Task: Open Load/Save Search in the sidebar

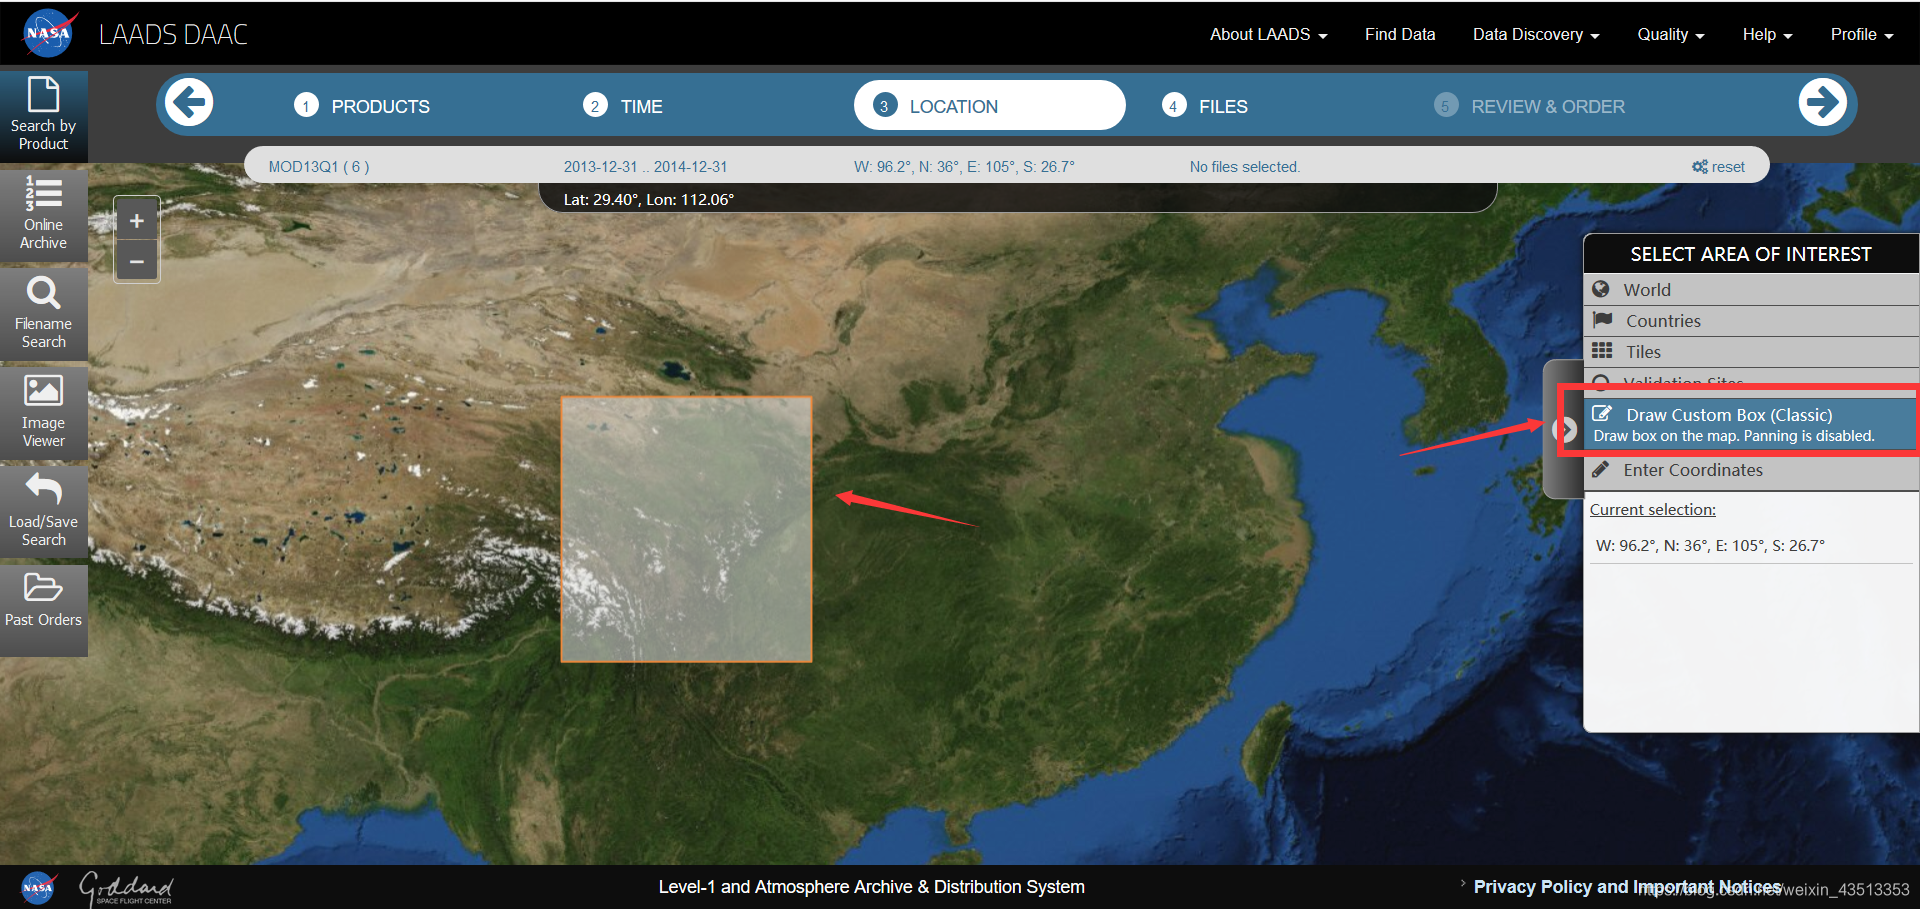Action: coord(44,512)
